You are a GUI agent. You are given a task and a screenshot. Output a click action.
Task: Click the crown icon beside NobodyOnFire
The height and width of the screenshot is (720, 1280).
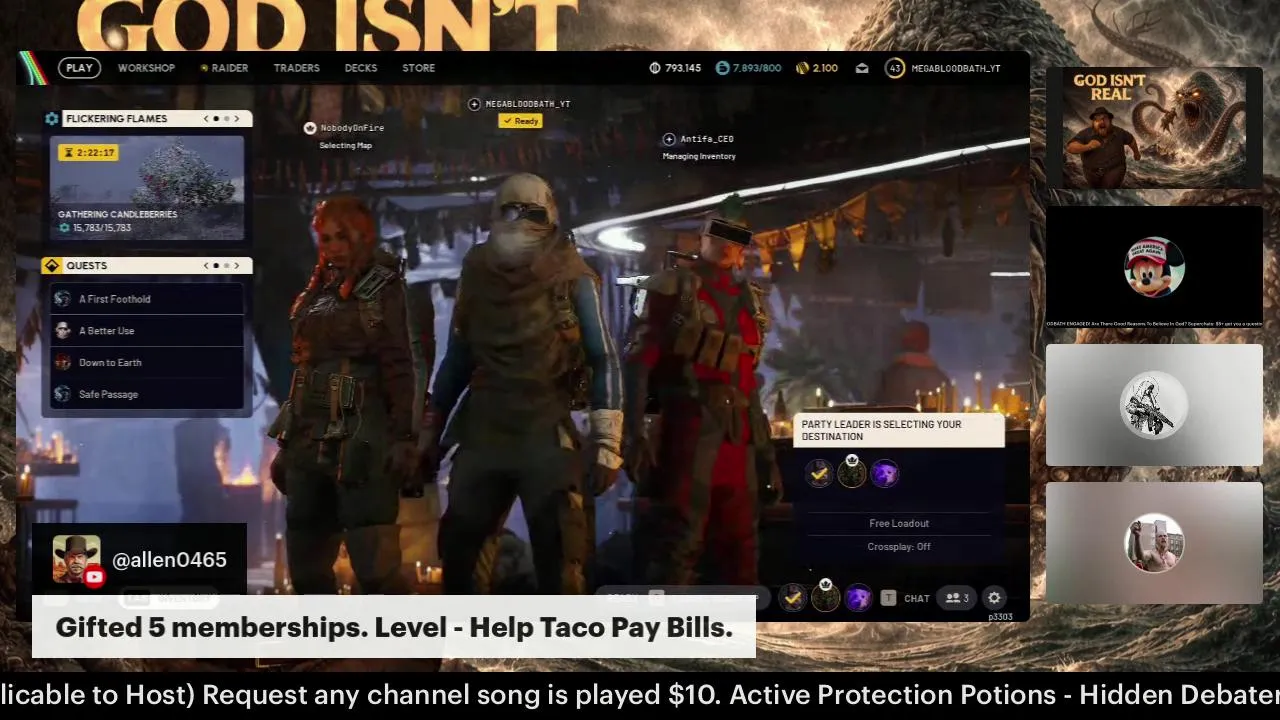coord(310,128)
